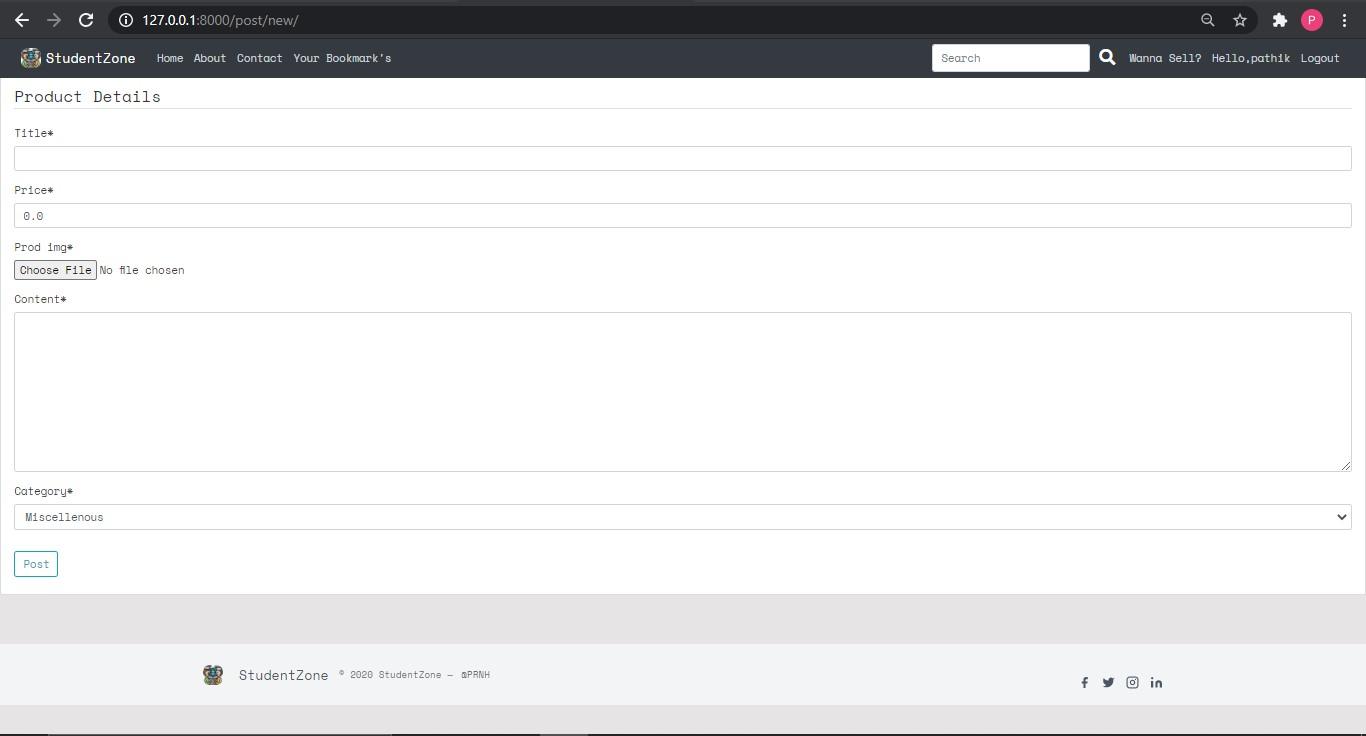Click the address bar URL
1366x736 pixels.
220,20
